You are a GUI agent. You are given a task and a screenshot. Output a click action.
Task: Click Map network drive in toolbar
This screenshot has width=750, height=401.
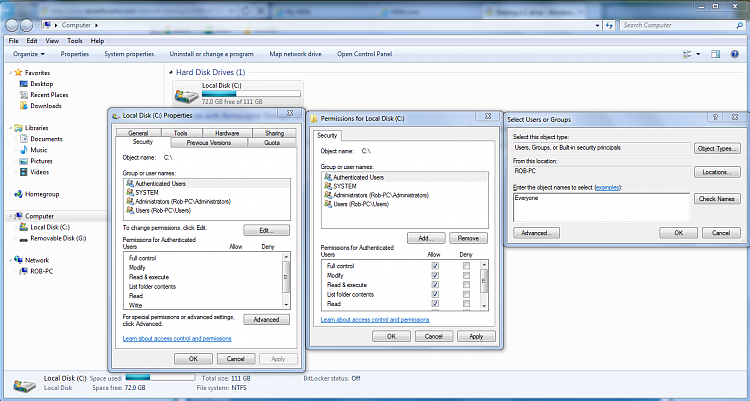pos(295,54)
